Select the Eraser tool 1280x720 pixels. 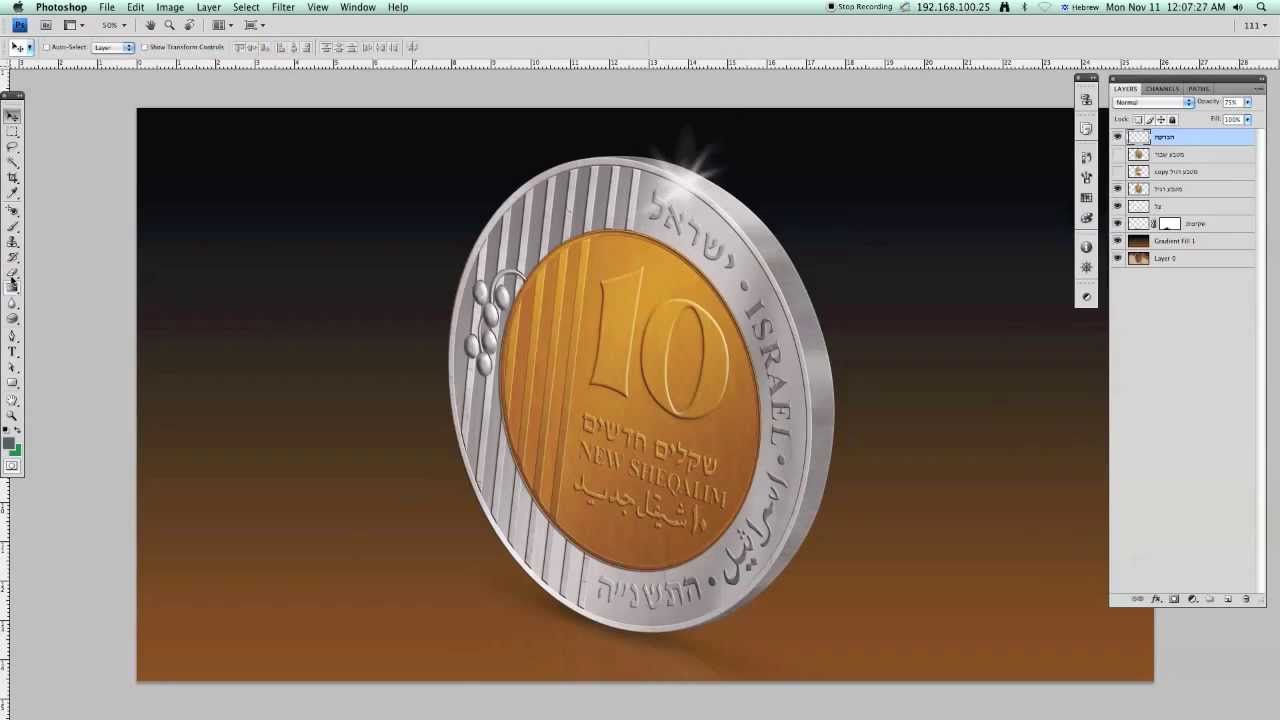coord(12,272)
